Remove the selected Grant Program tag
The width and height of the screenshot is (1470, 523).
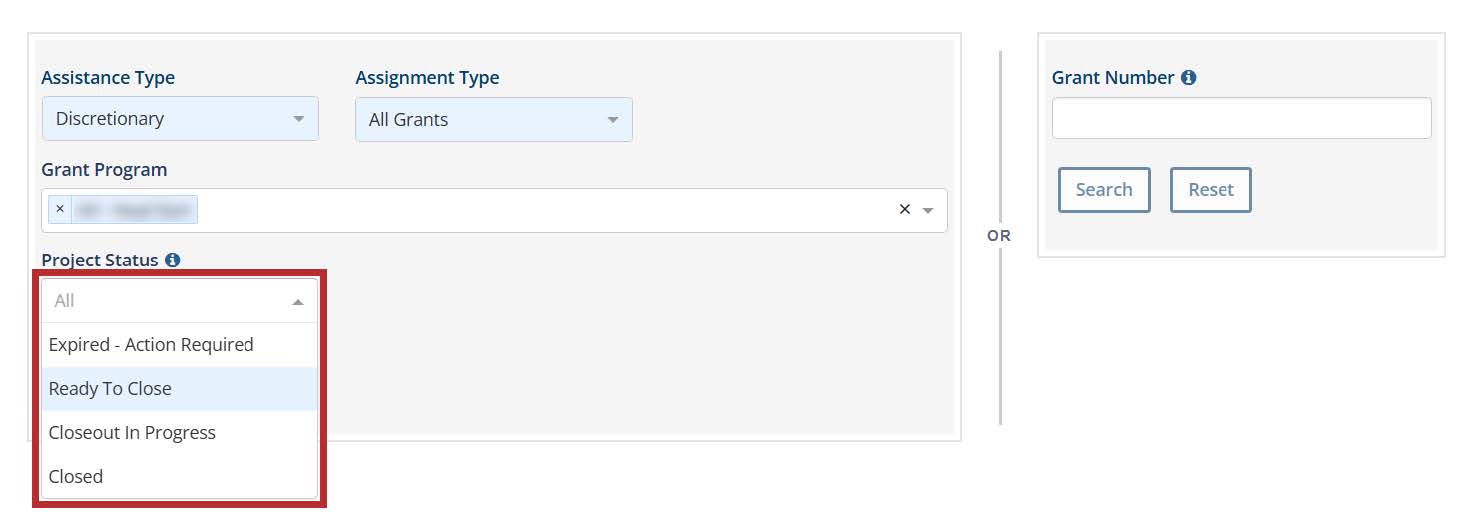click(60, 209)
